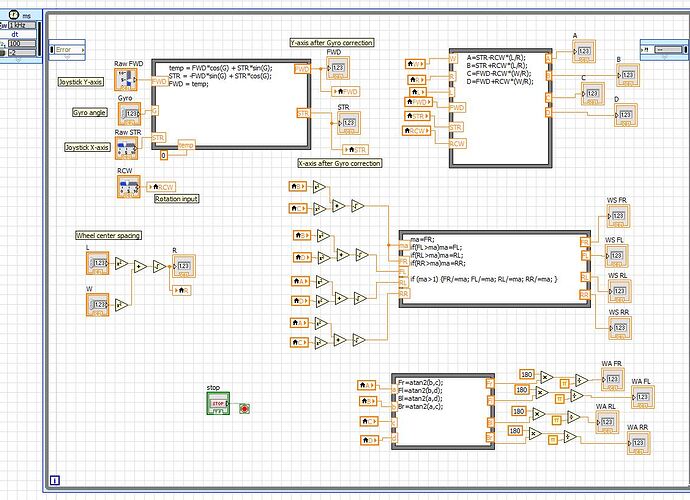Select the RCW slider control terminal
This screenshot has width=690, height=500.
128,187
